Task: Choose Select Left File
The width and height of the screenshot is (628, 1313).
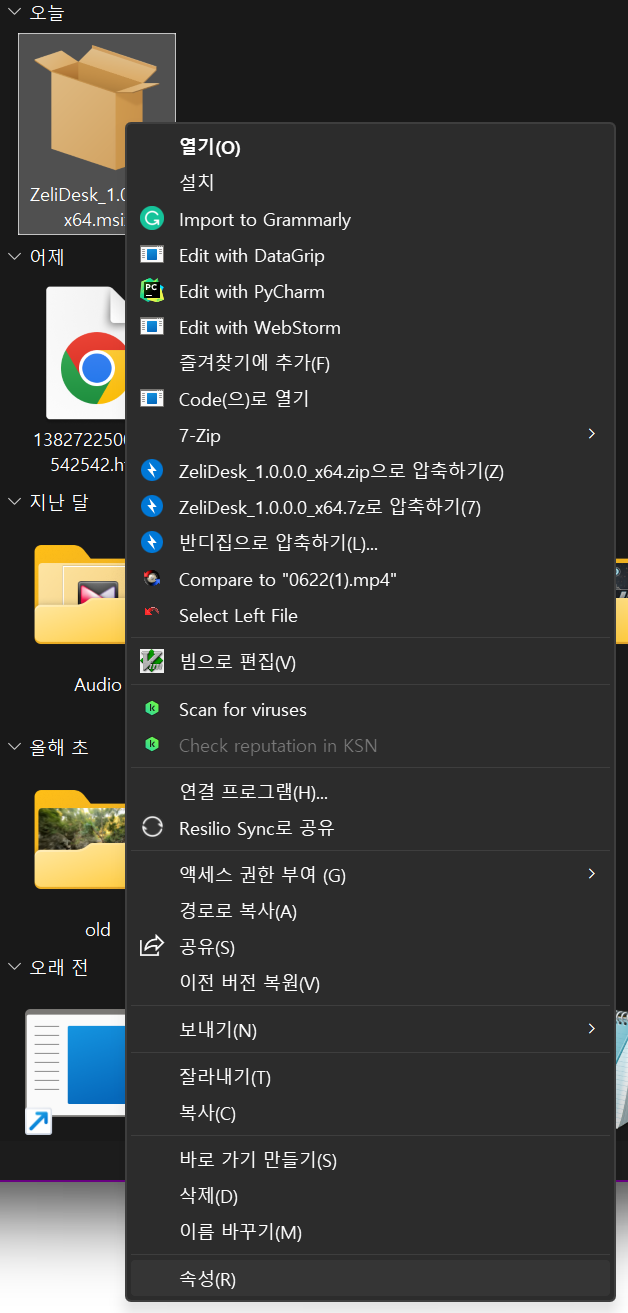Action: (x=370, y=615)
